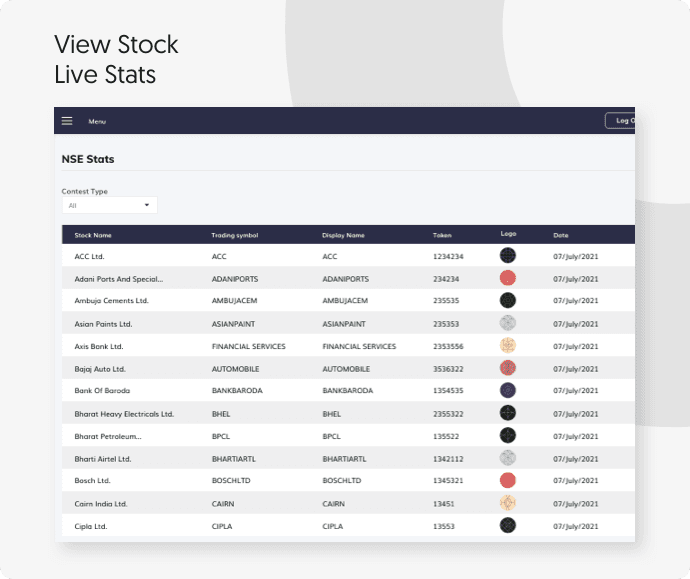Screen dimensions: 690x579
Task: Click token value 135522
Action: pos(446,436)
